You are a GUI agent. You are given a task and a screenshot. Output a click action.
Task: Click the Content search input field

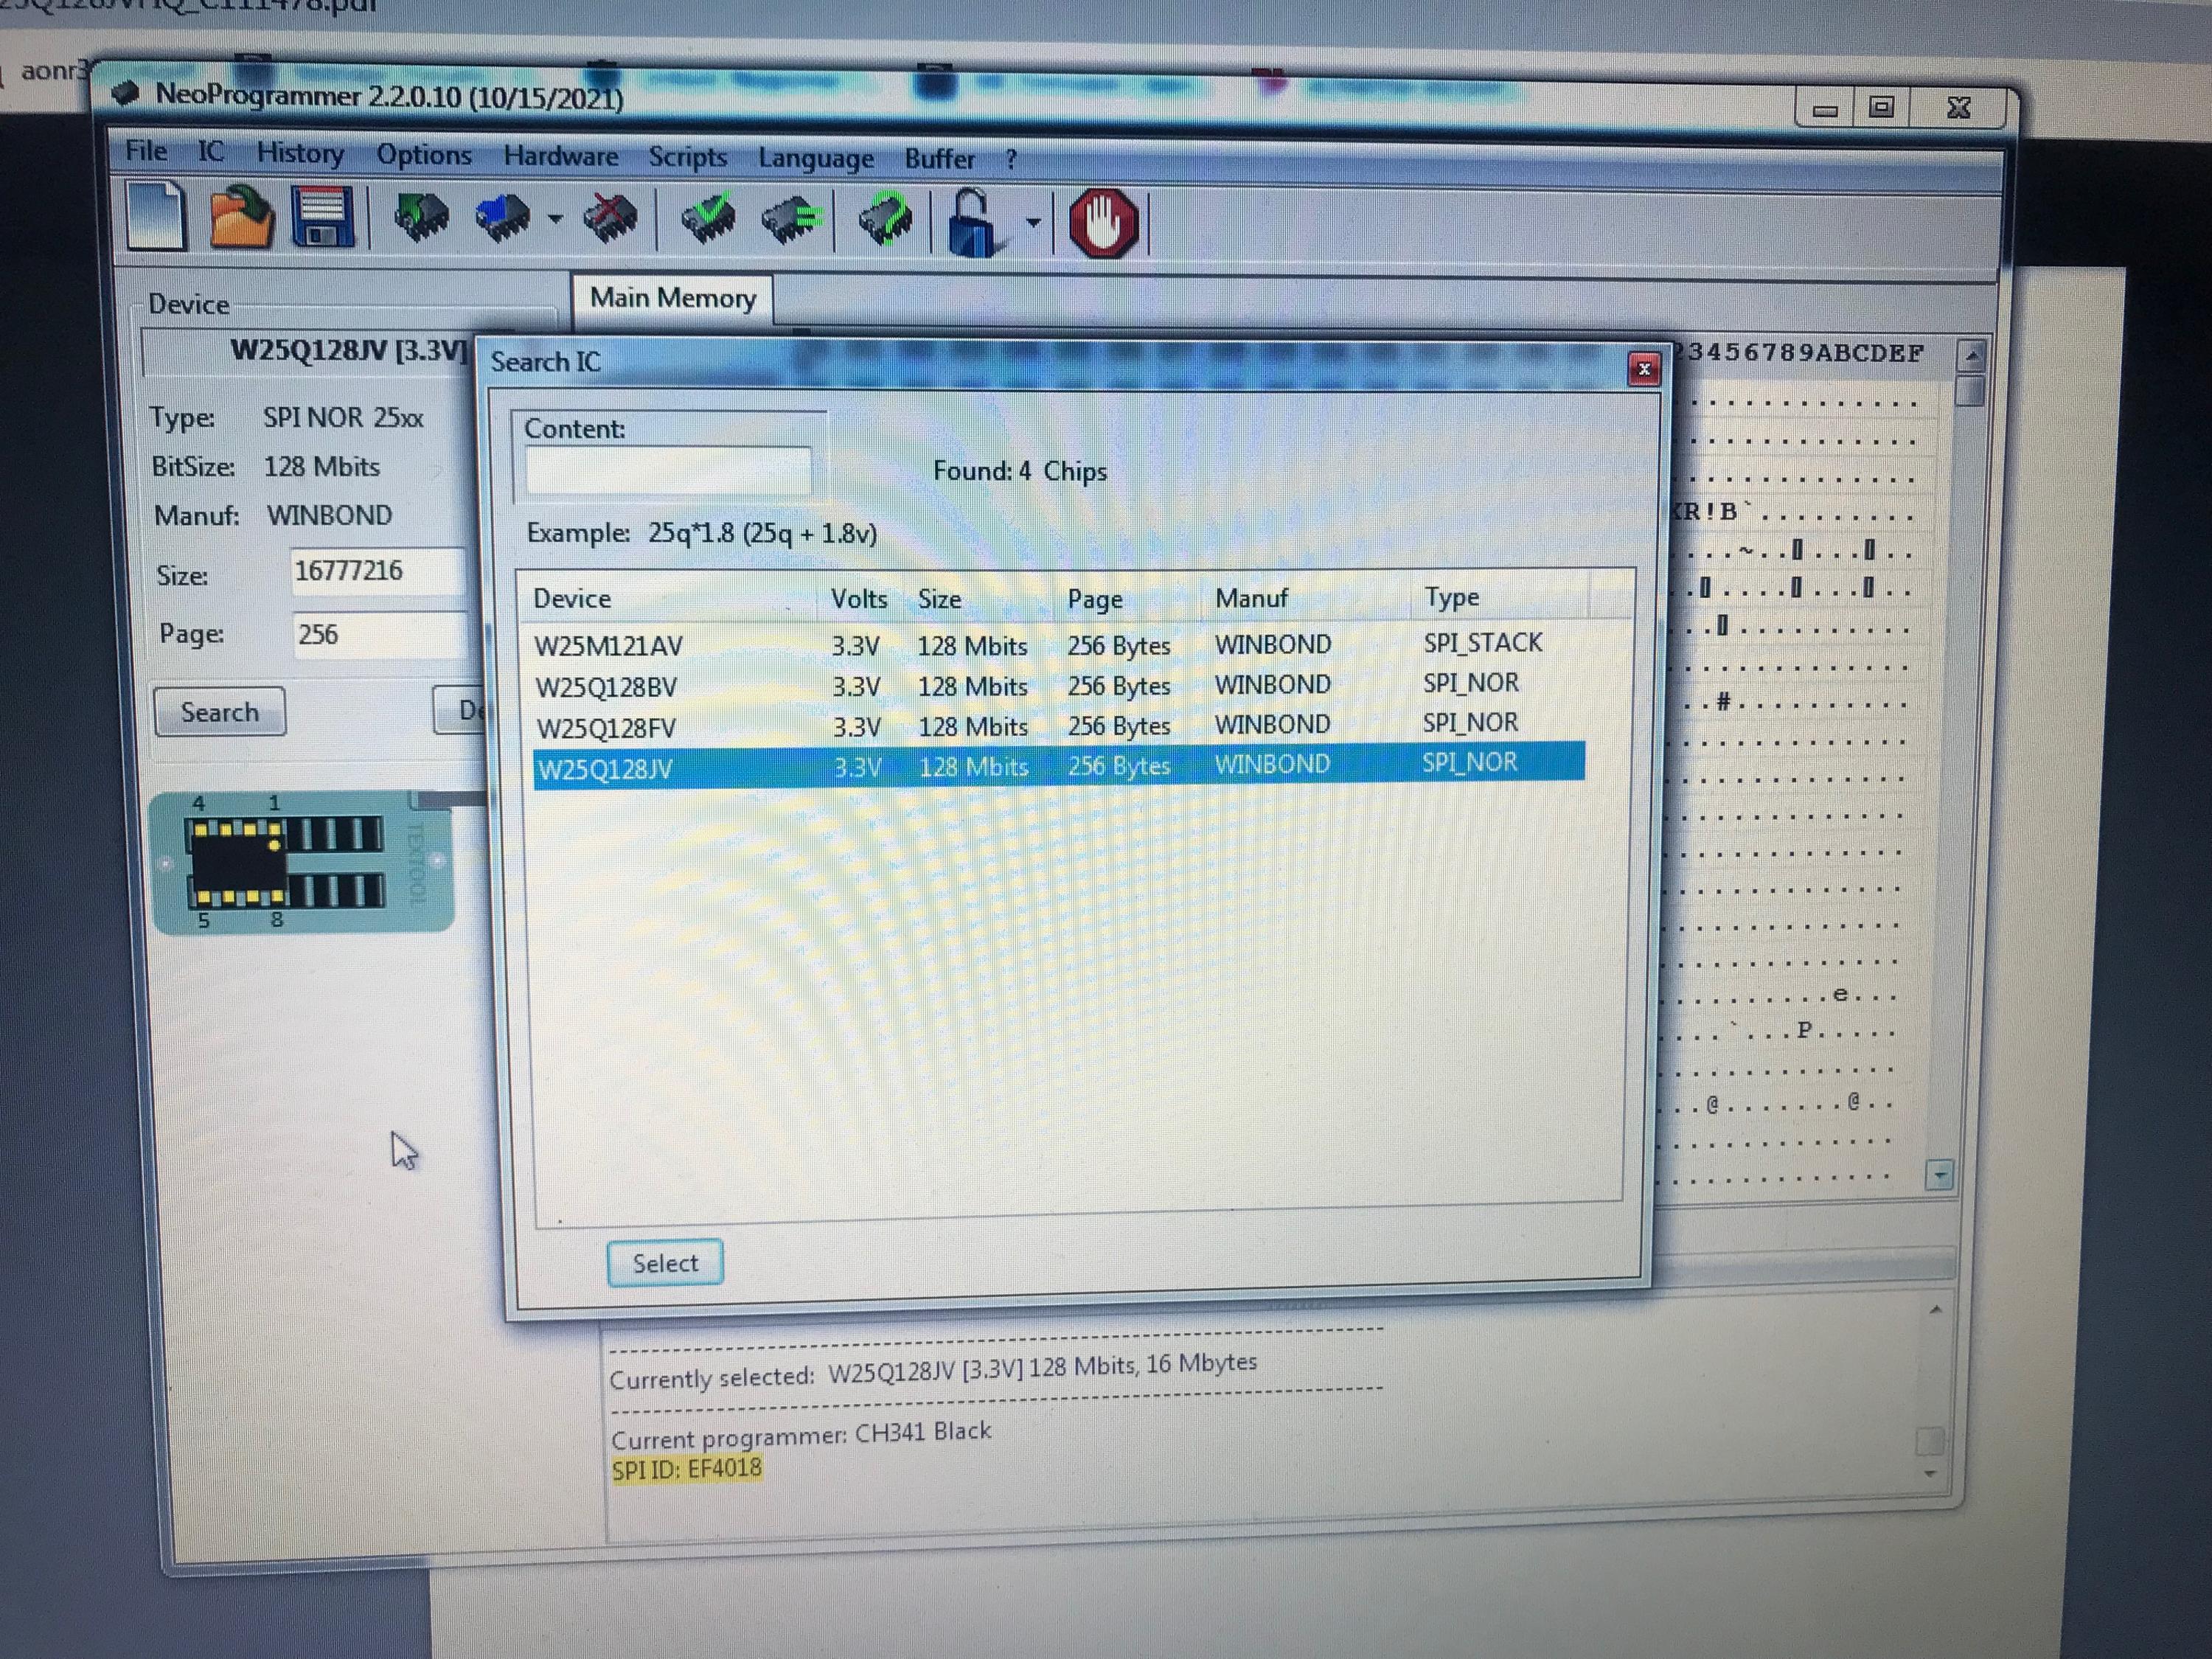click(668, 471)
